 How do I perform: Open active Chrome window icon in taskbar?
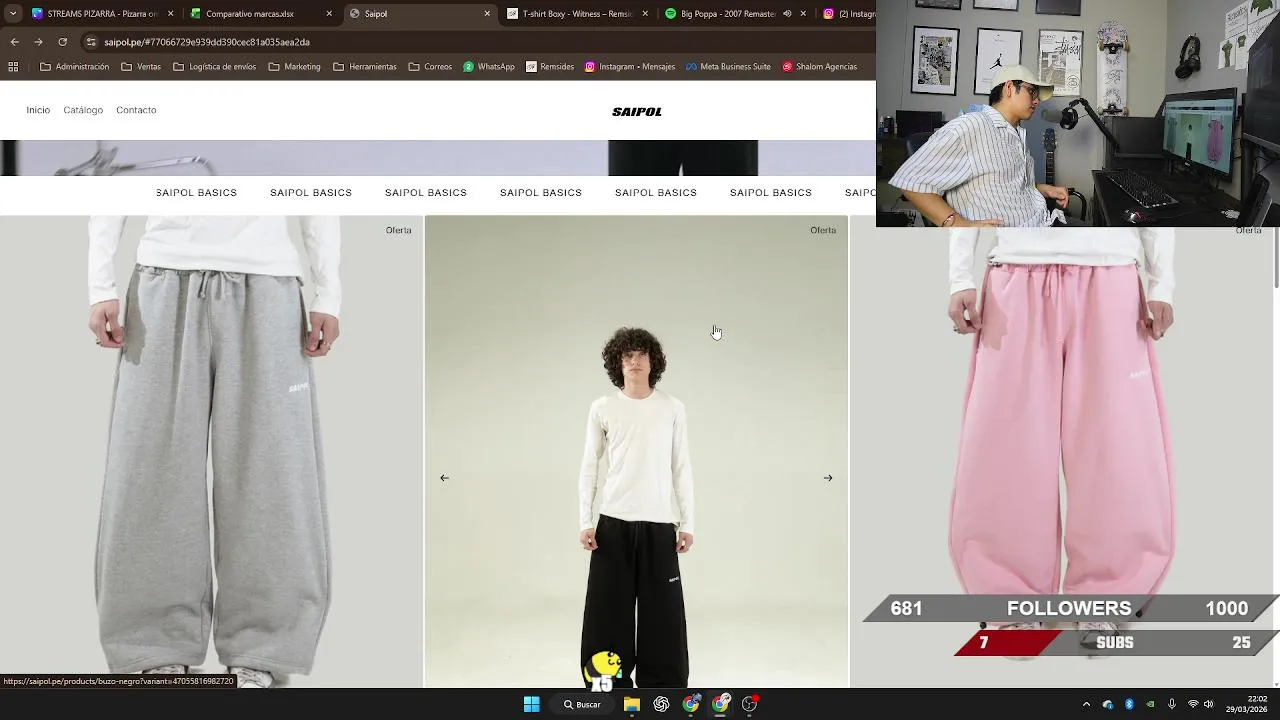[721, 704]
